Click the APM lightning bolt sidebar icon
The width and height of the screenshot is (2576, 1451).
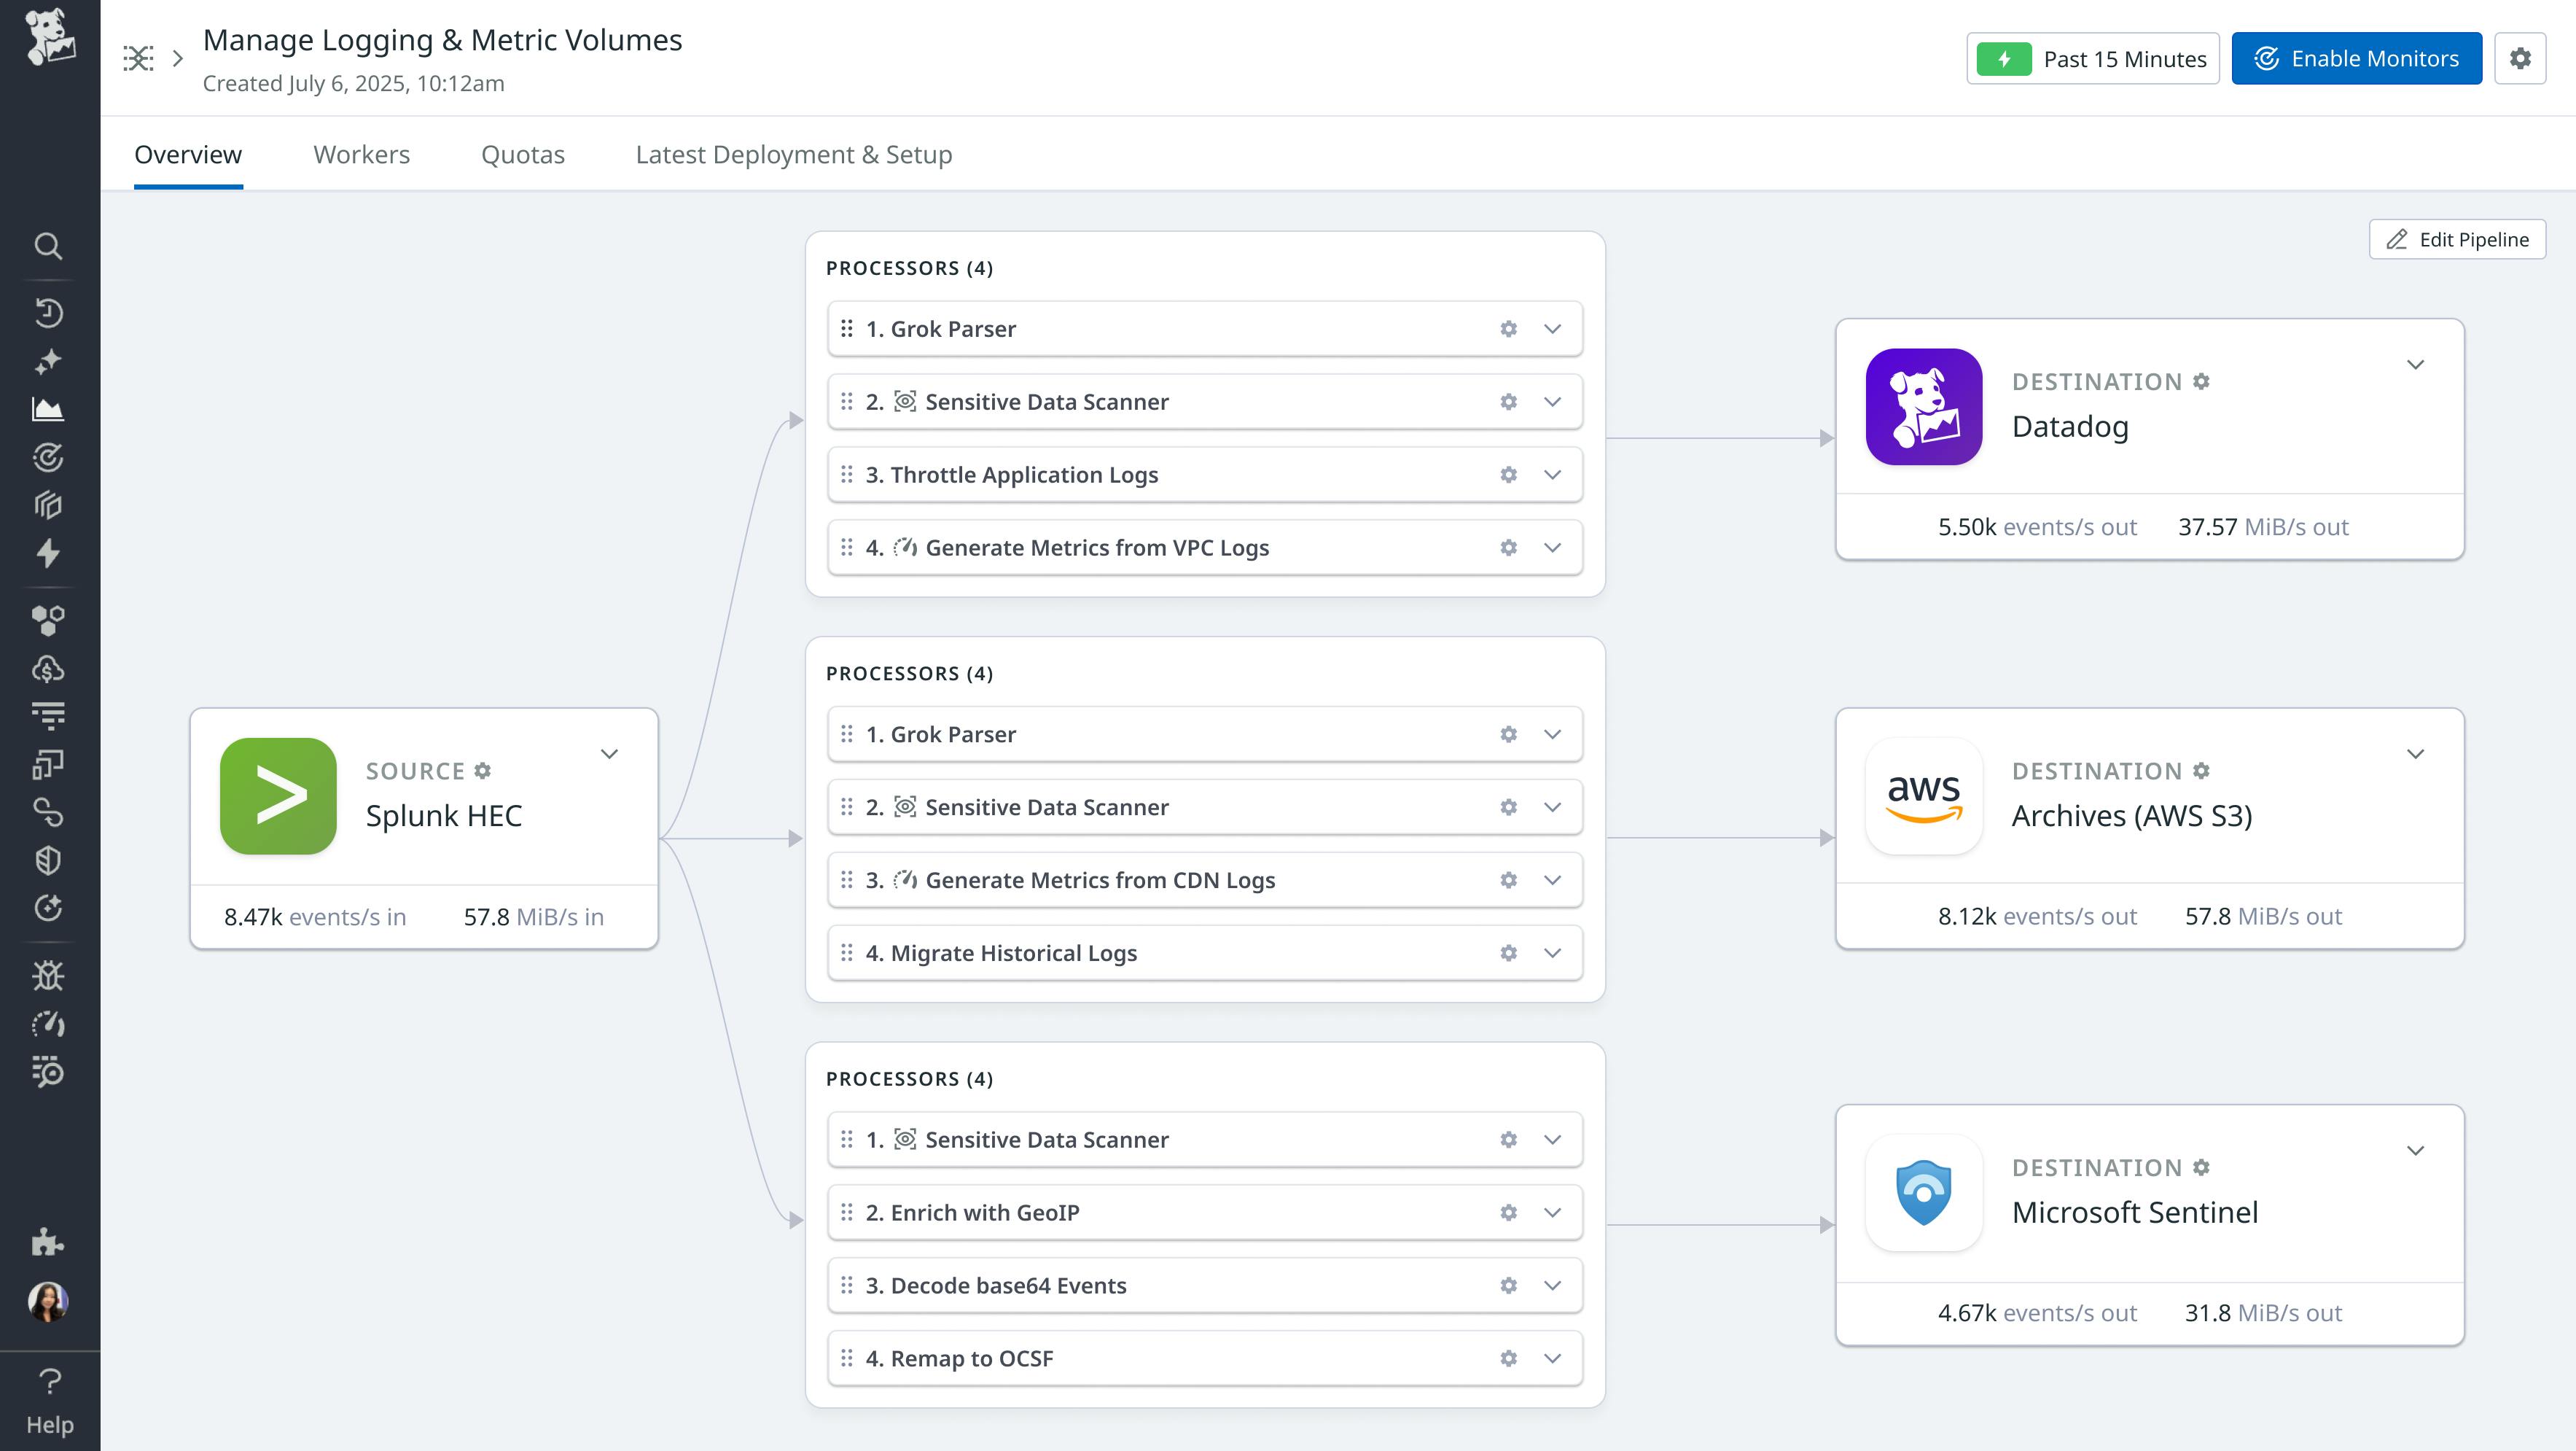click(x=49, y=553)
